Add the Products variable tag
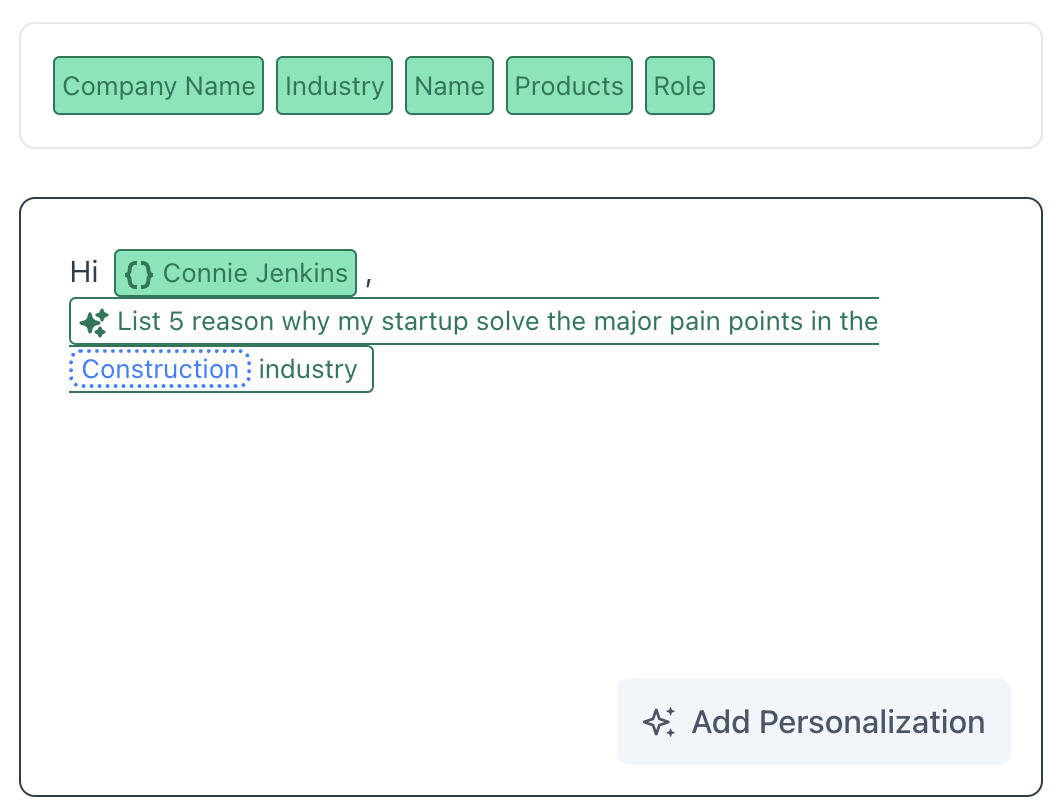Image resolution: width=1060 pixels, height=810 pixels. [x=569, y=86]
